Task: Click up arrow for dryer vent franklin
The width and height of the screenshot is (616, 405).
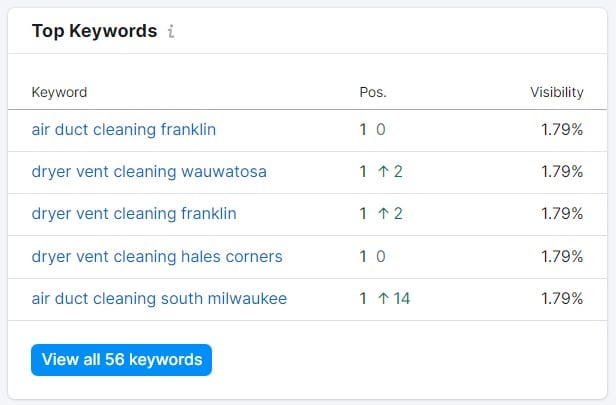Action: (x=383, y=214)
